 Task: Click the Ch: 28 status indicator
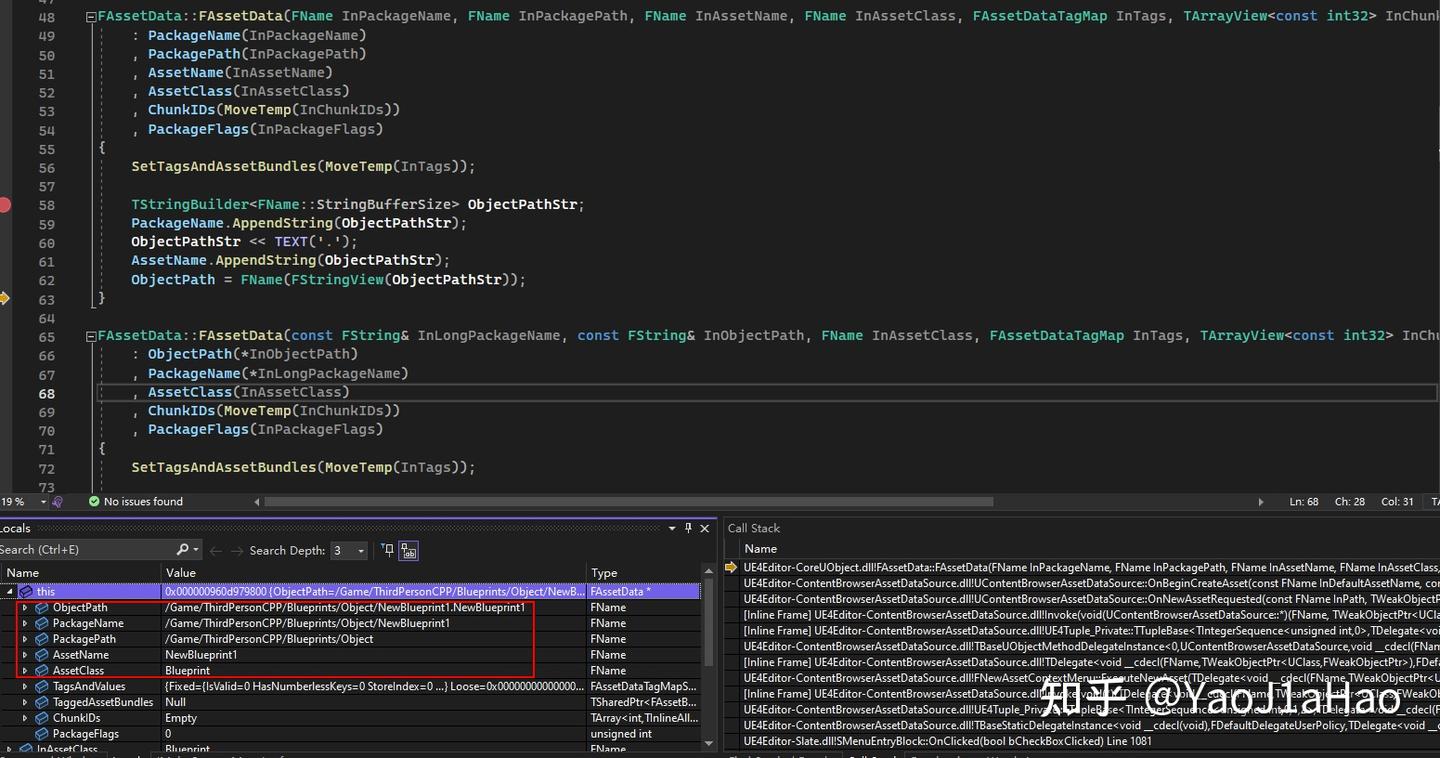point(1350,502)
